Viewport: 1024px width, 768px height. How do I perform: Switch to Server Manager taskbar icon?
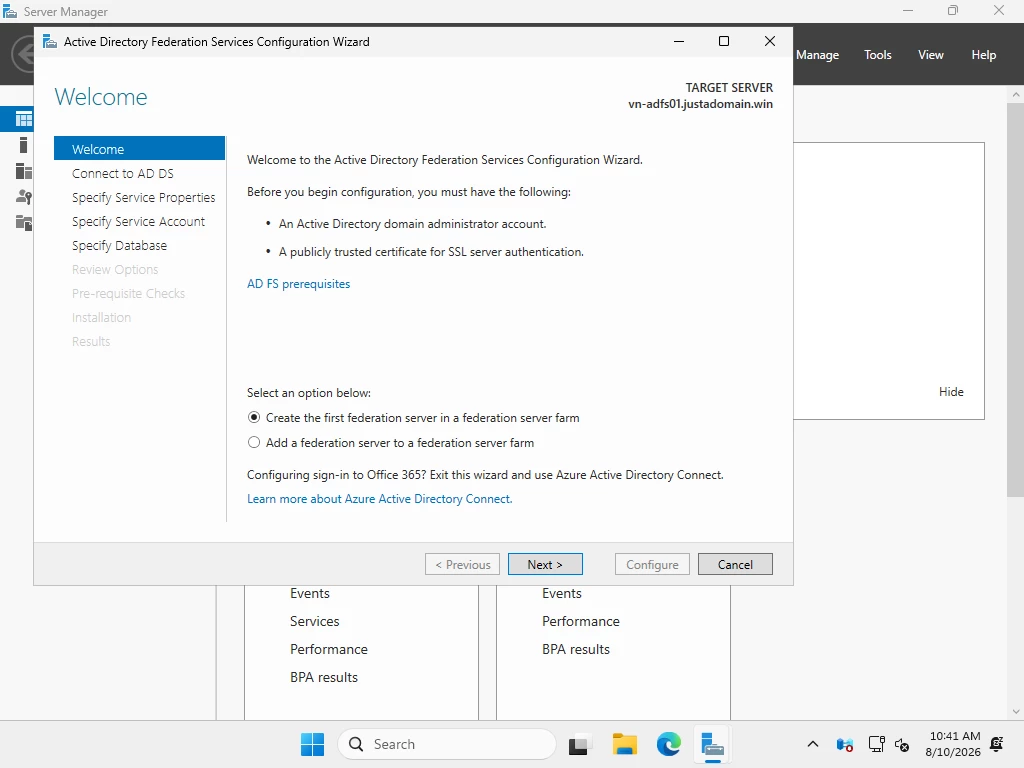coord(712,744)
